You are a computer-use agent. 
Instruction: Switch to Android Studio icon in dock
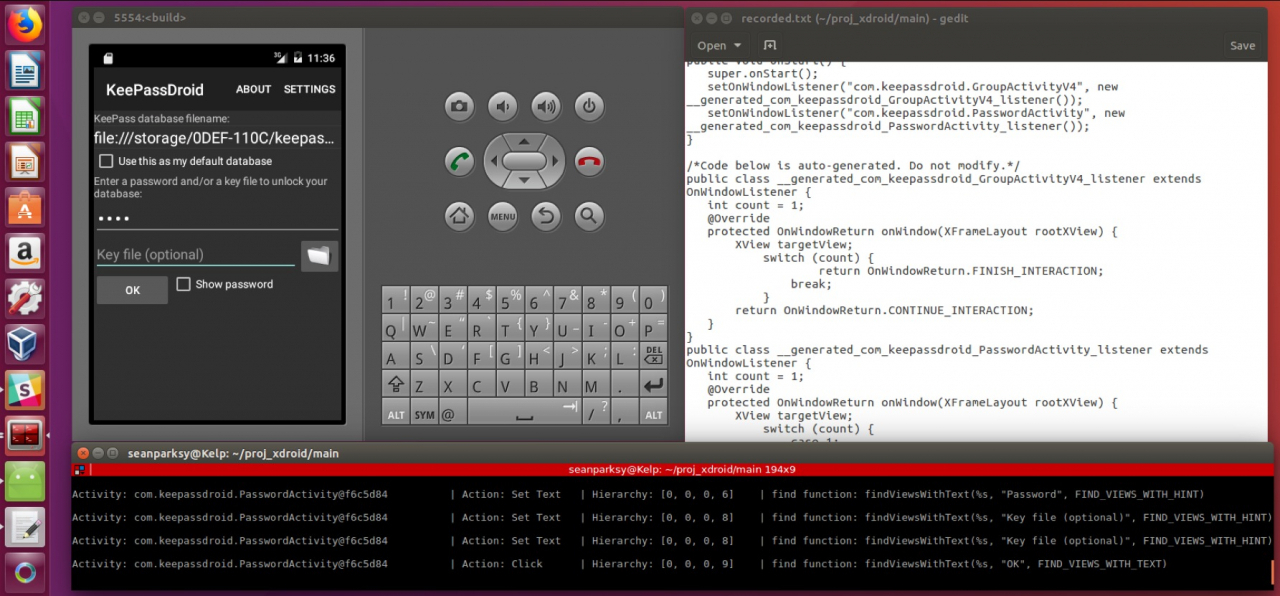click(25, 481)
